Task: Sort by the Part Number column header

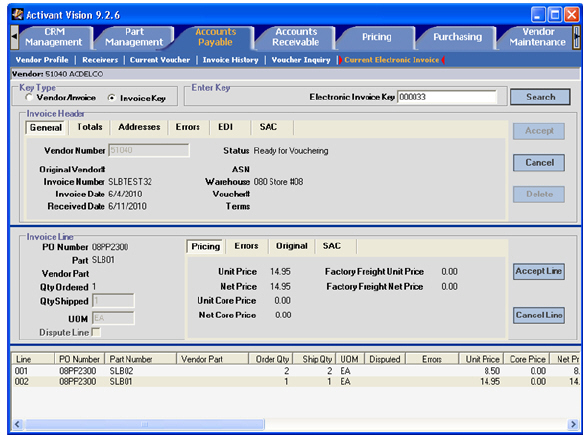Action: [140, 359]
